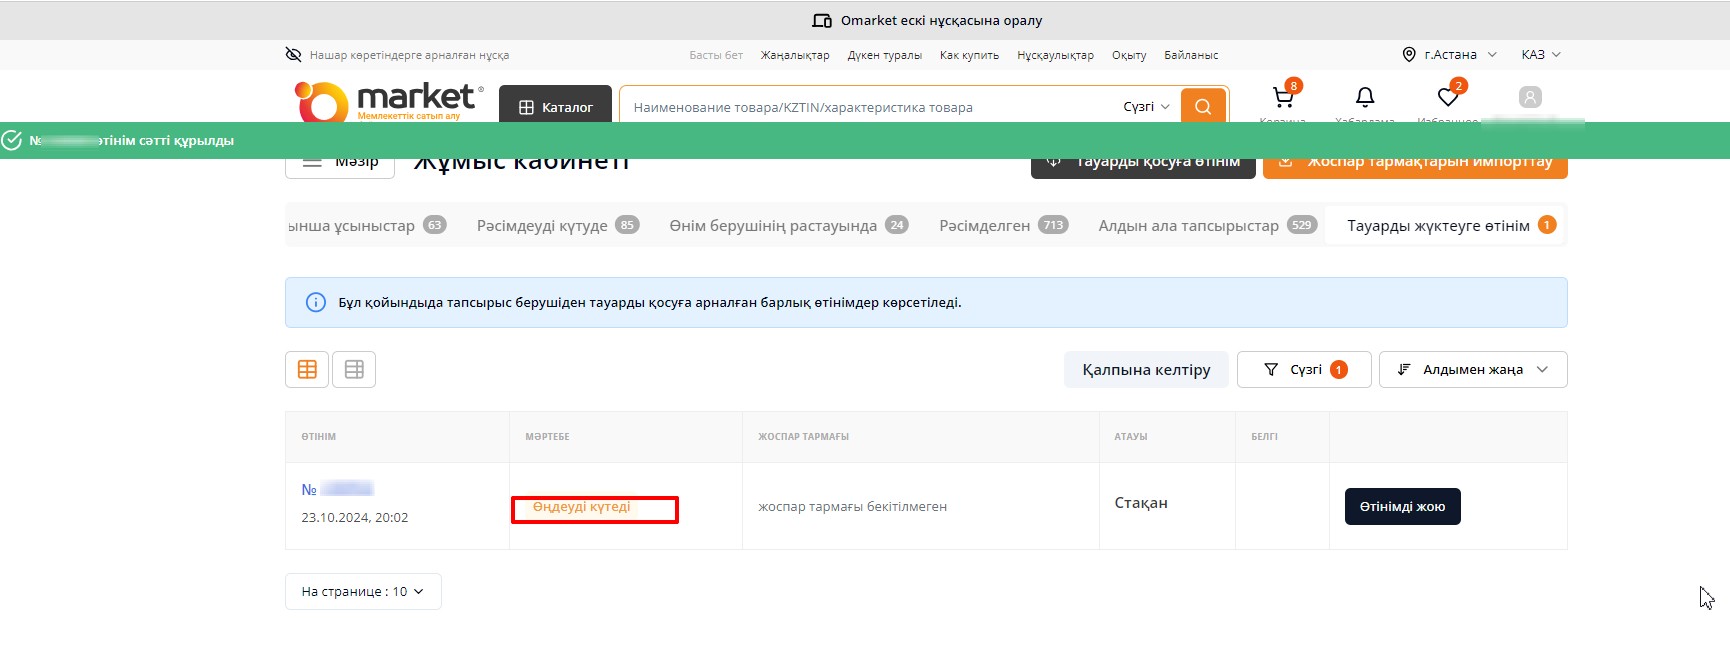Screen dimensions: 1730x663
Task: Click the orange search magnifier button
Action: pyautogui.click(x=1203, y=106)
